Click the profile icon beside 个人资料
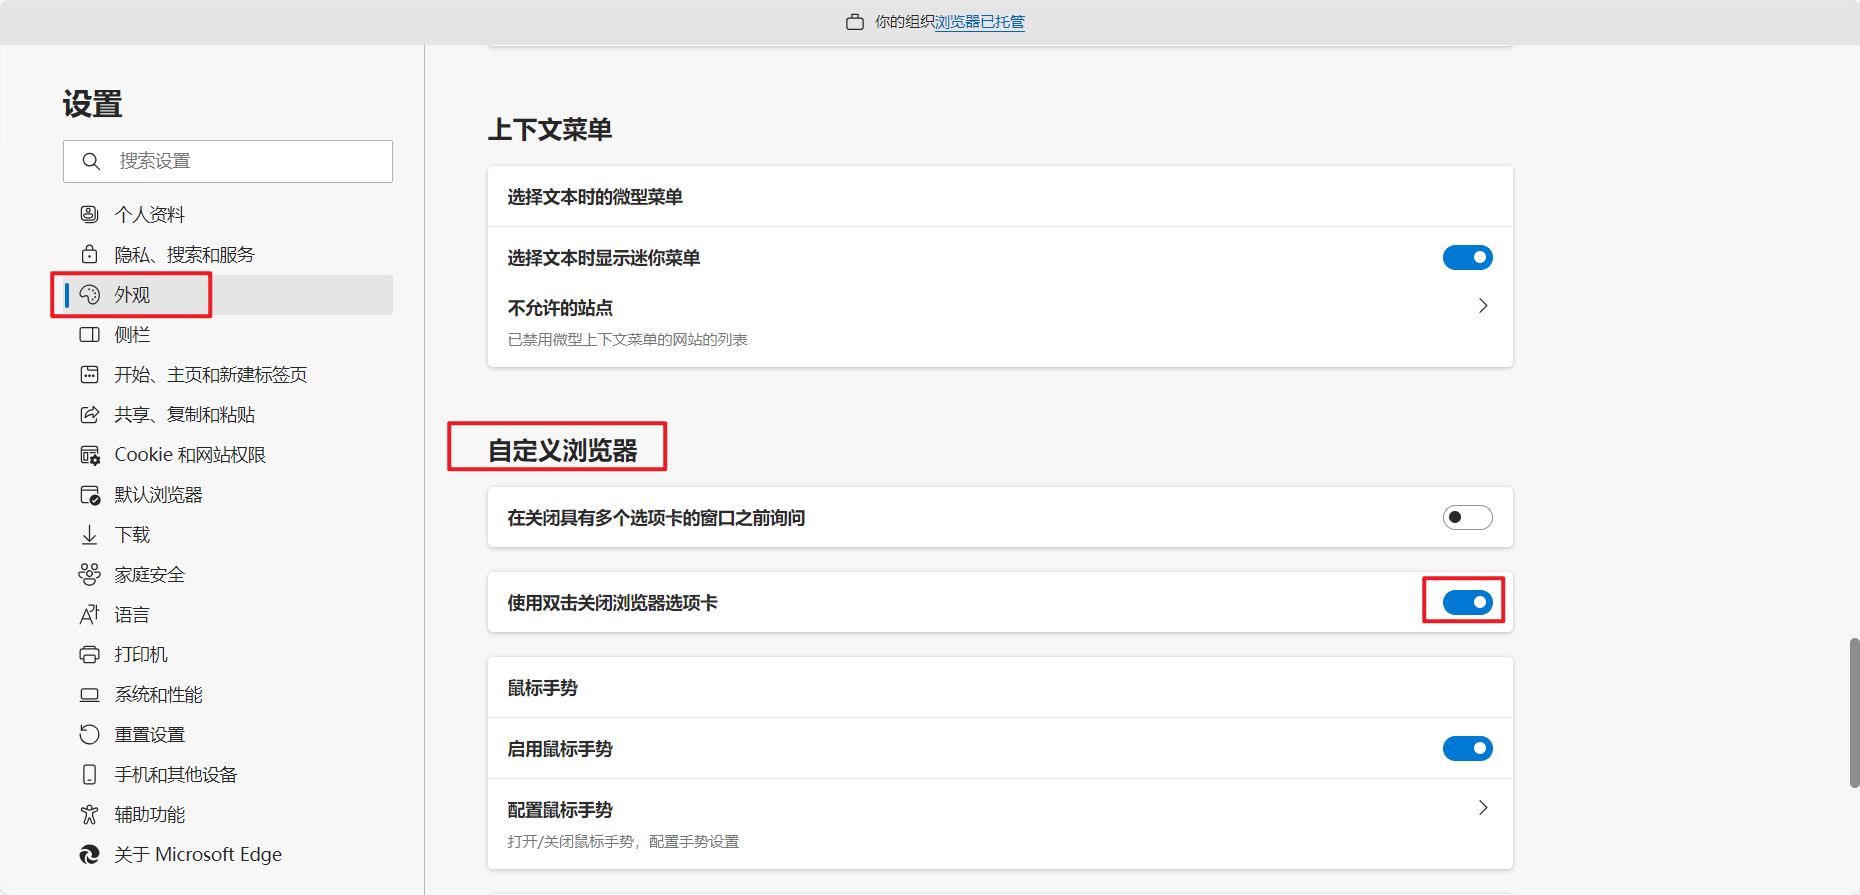This screenshot has width=1860, height=895. pos(89,214)
